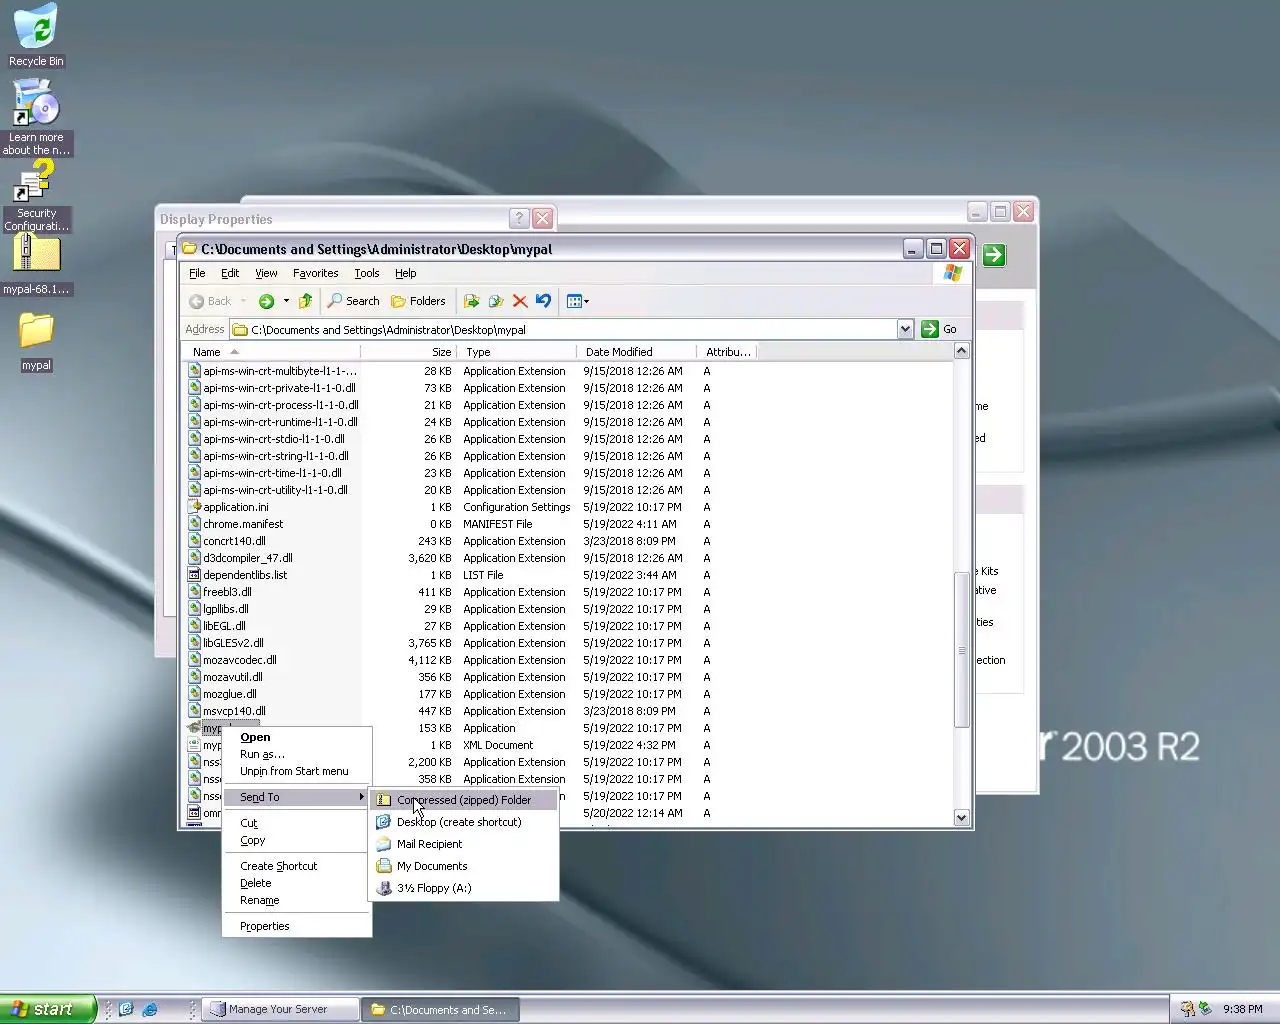
Task: Sort files by the Attributes column header
Action: (728, 352)
